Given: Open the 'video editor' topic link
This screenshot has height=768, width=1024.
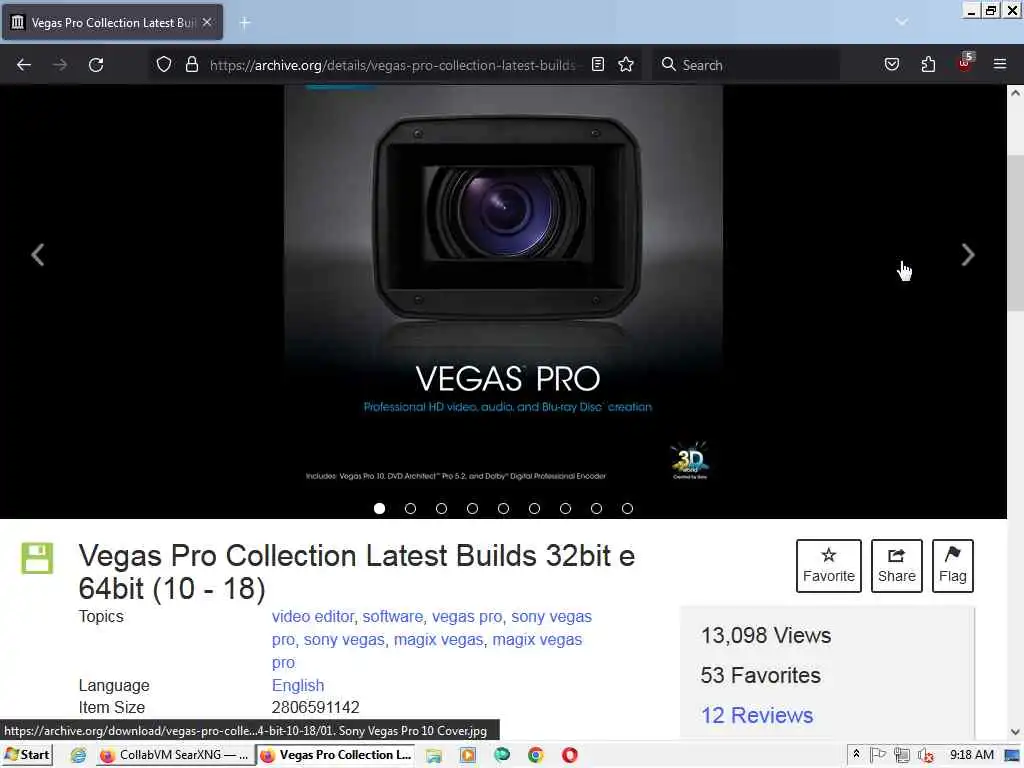Looking at the screenshot, I should tap(313, 616).
